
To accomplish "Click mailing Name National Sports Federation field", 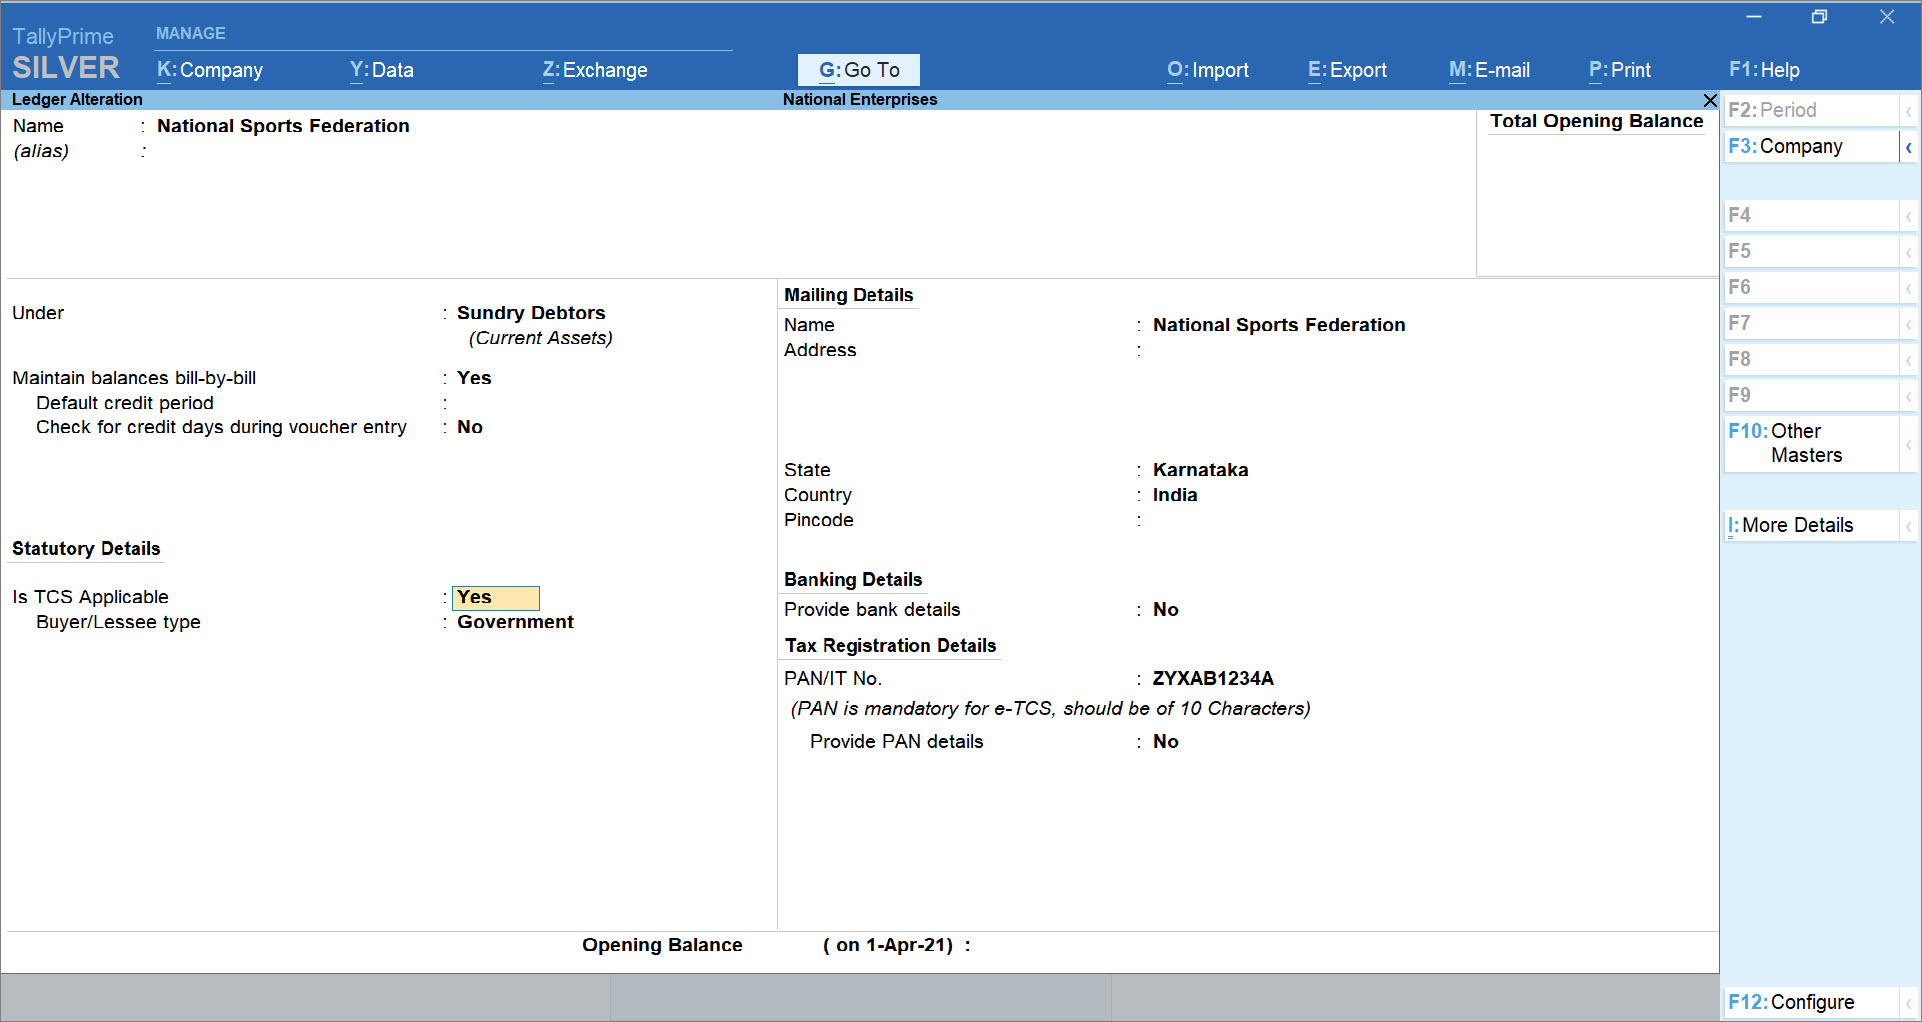I will [1279, 325].
